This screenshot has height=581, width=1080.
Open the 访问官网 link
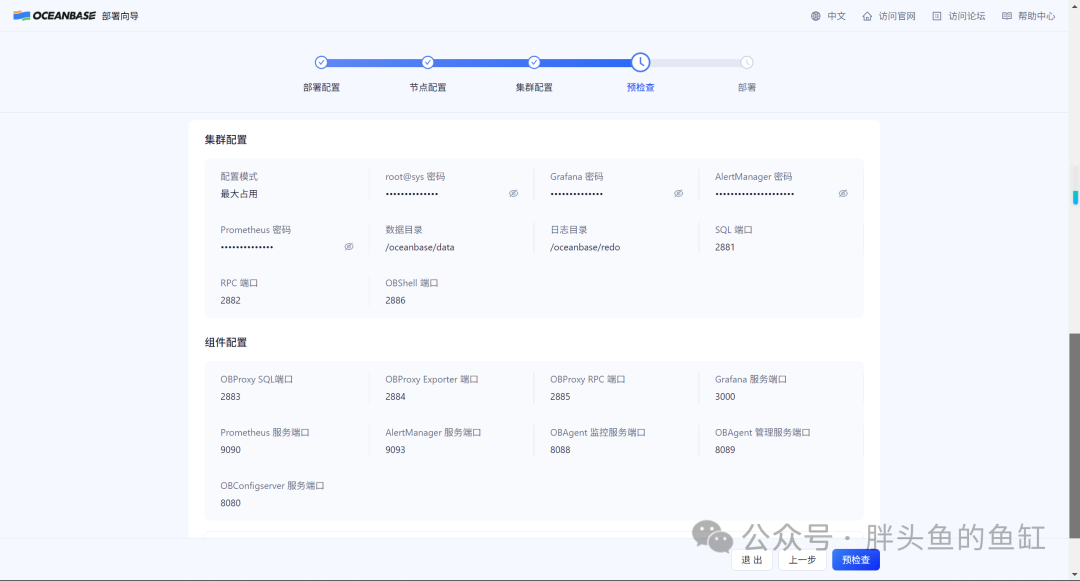[x=897, y=16]
